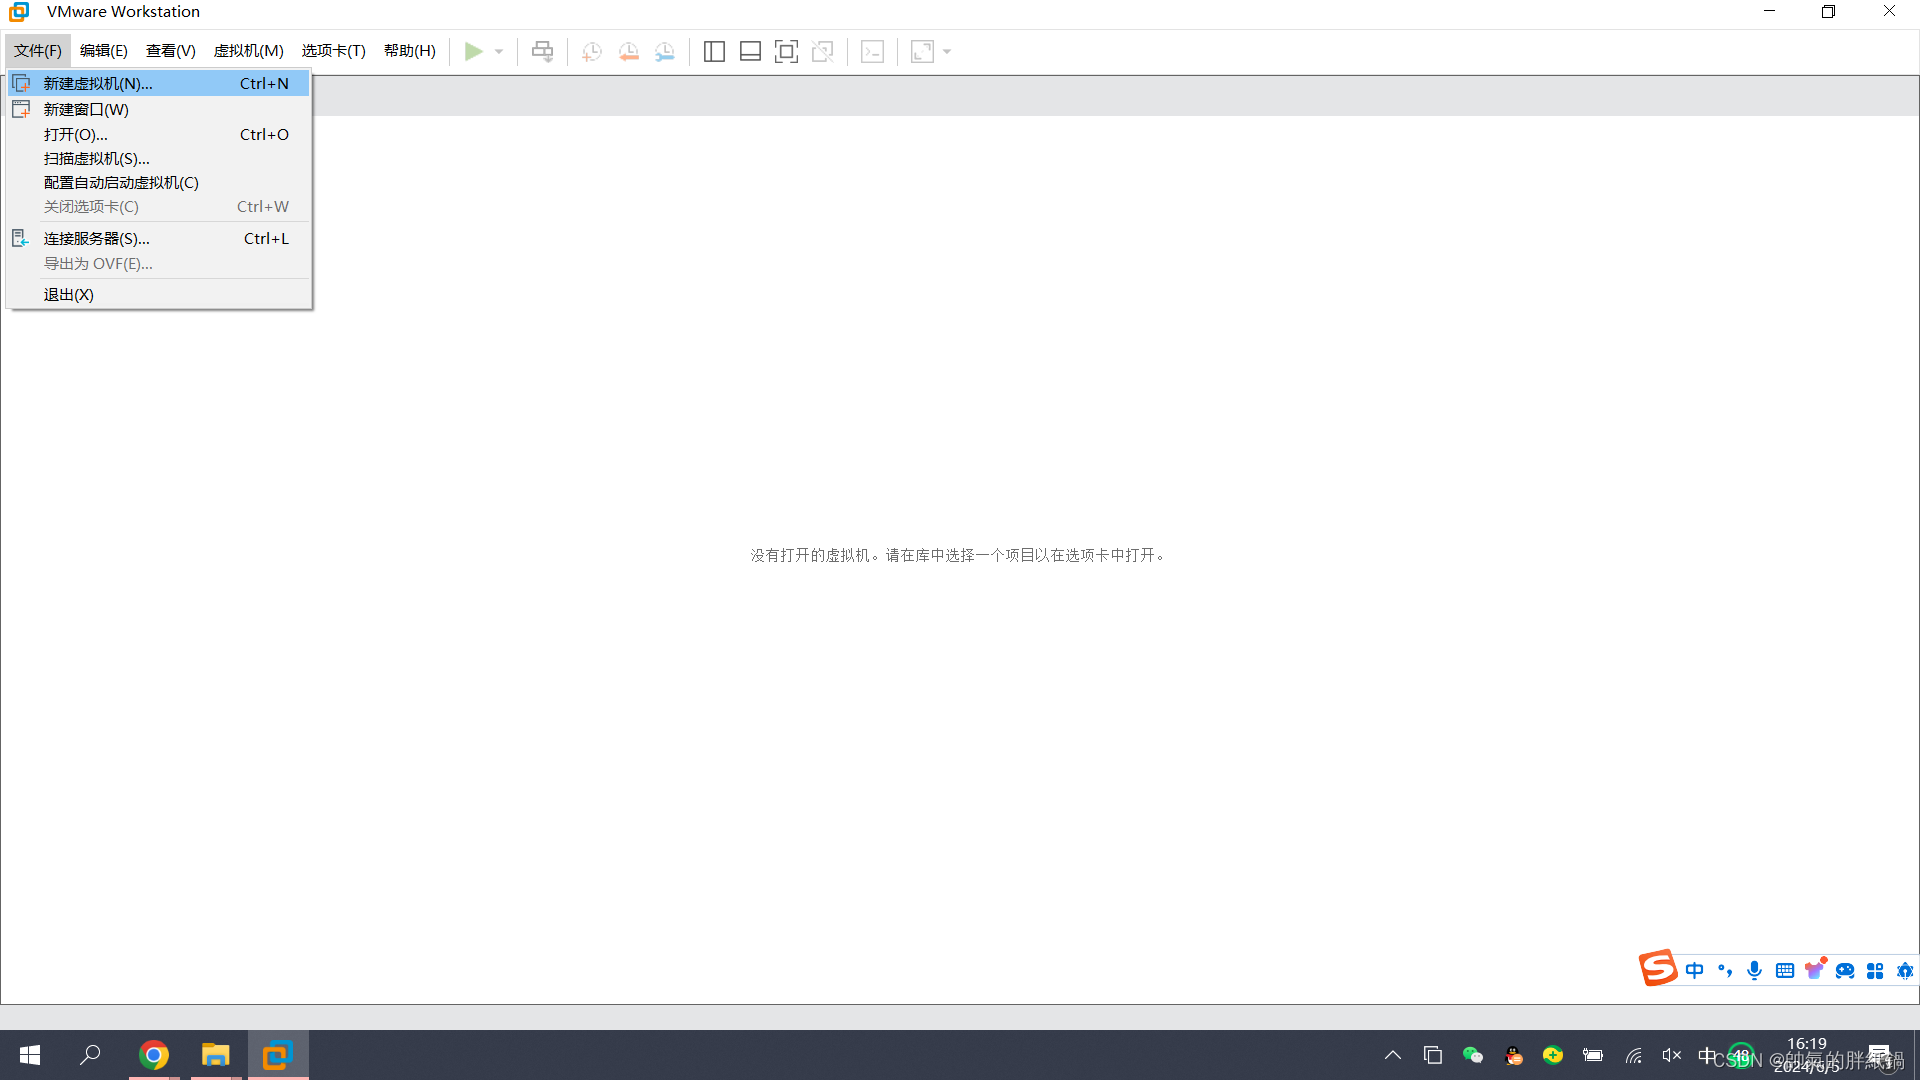
Task: Open the Sogou skin shirt icon
Action: coord(1815,969)
